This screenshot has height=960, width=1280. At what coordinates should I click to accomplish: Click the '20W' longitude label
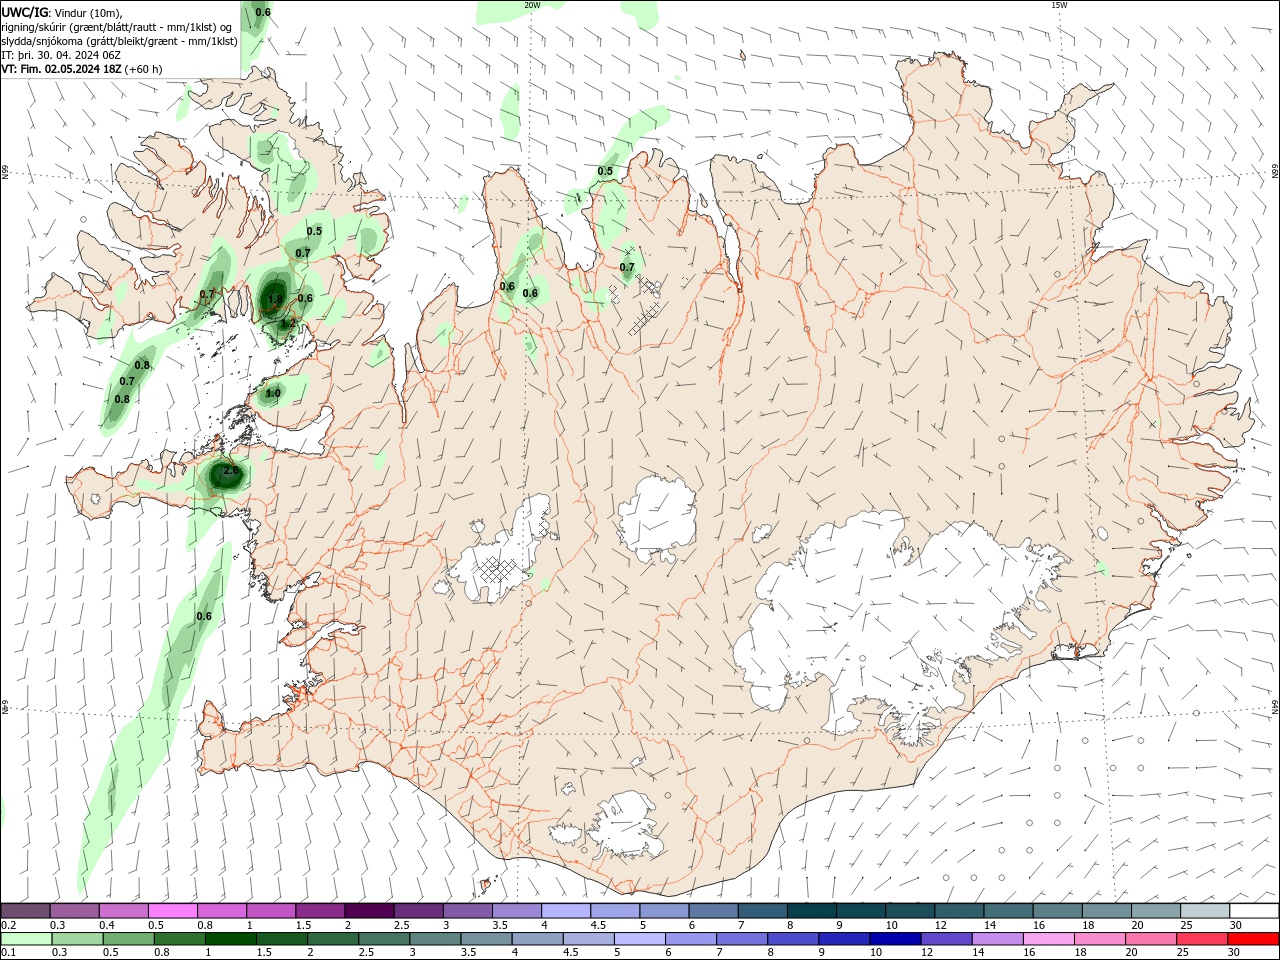coord(532,5)
